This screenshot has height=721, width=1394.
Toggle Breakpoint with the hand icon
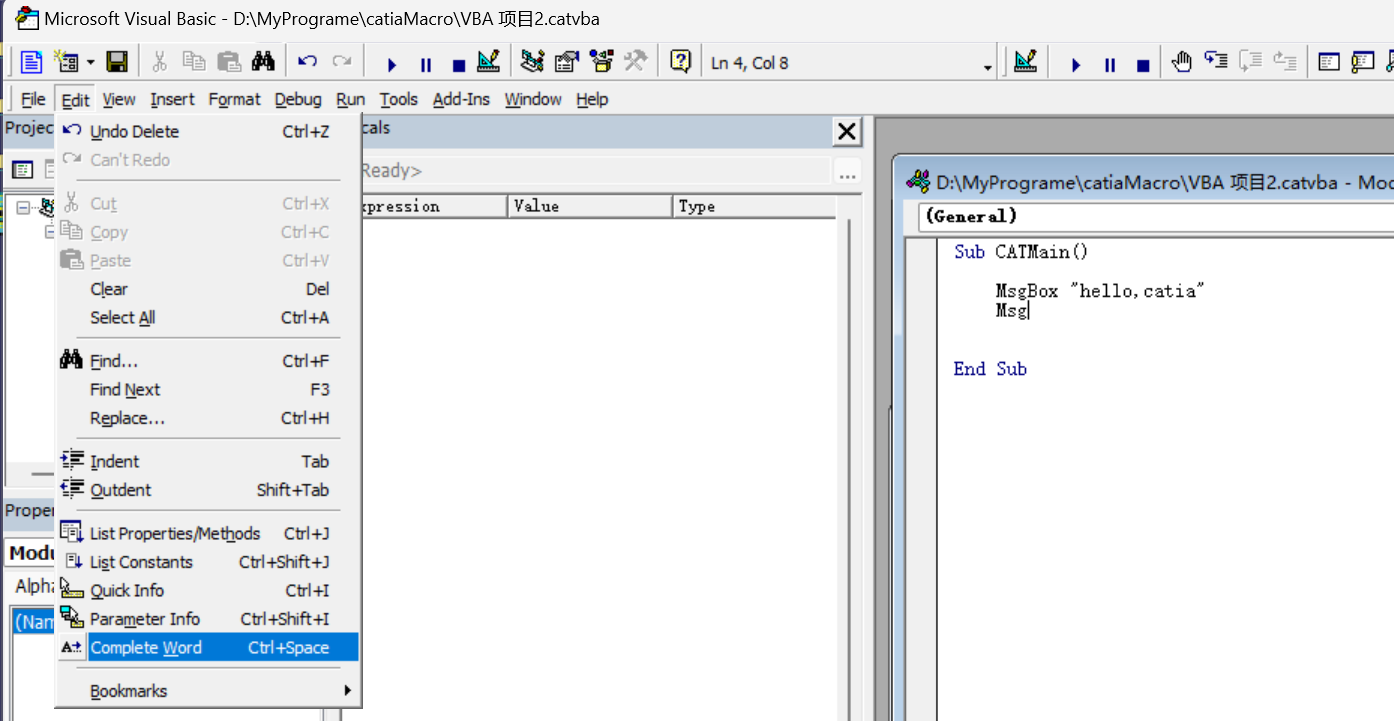[1182, 62]
